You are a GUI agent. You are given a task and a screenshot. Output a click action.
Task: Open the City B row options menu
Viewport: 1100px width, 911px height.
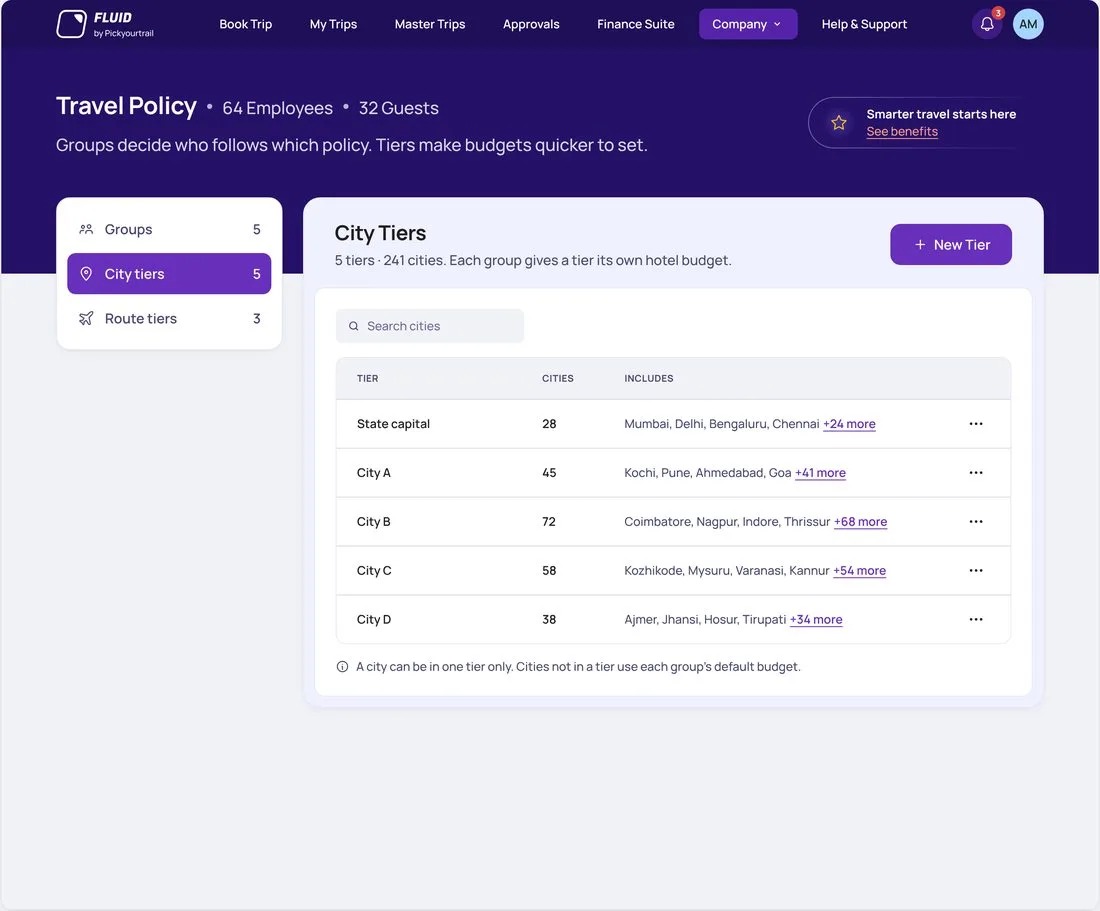[975, 522]
